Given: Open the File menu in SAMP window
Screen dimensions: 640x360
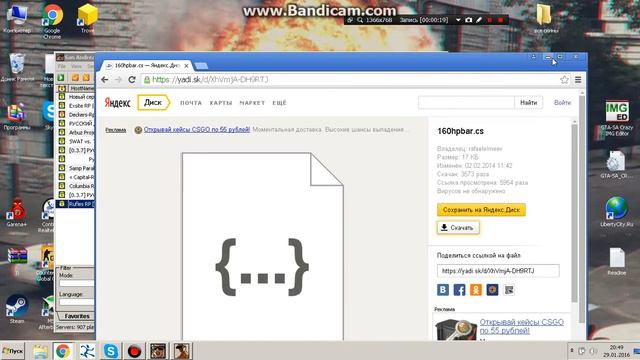Looking at the screenshot, I should (62, 66).
